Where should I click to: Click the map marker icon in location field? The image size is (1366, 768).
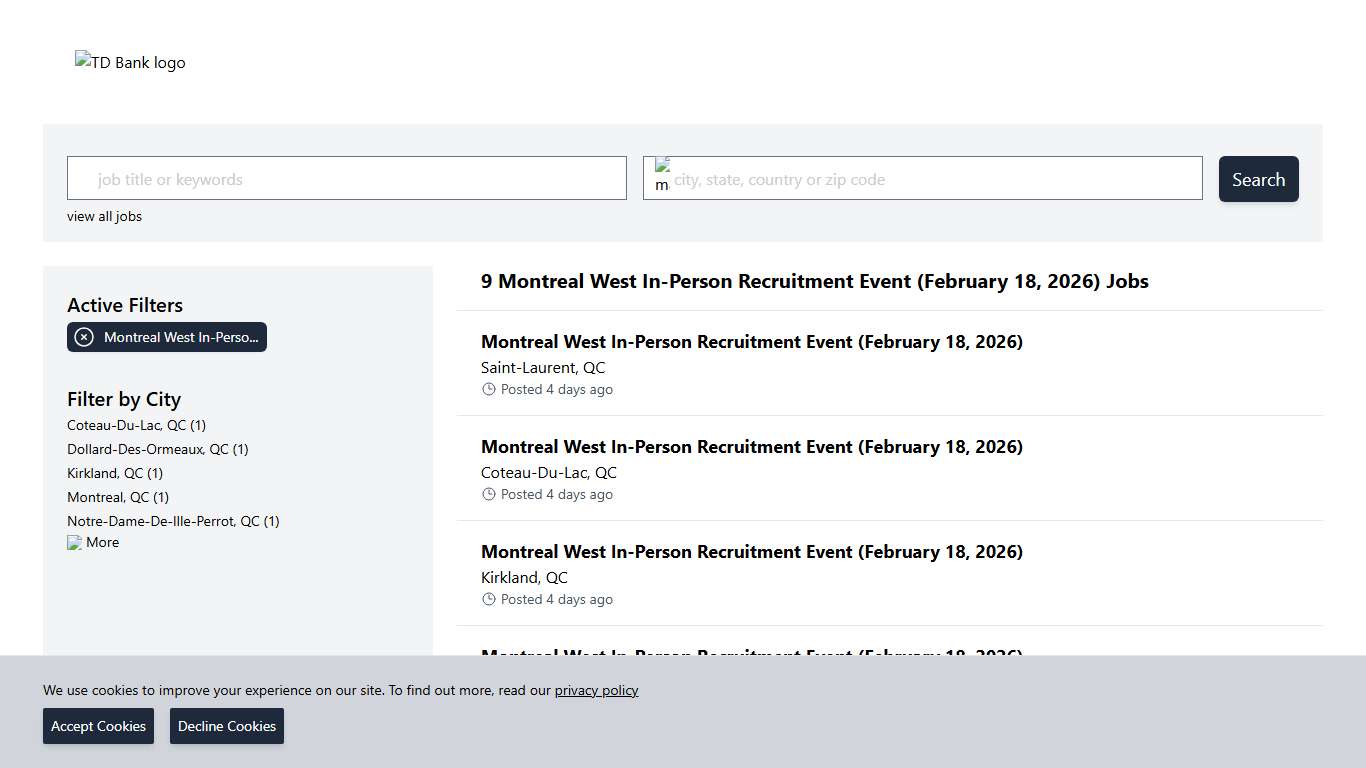click(x=662, y=172)
